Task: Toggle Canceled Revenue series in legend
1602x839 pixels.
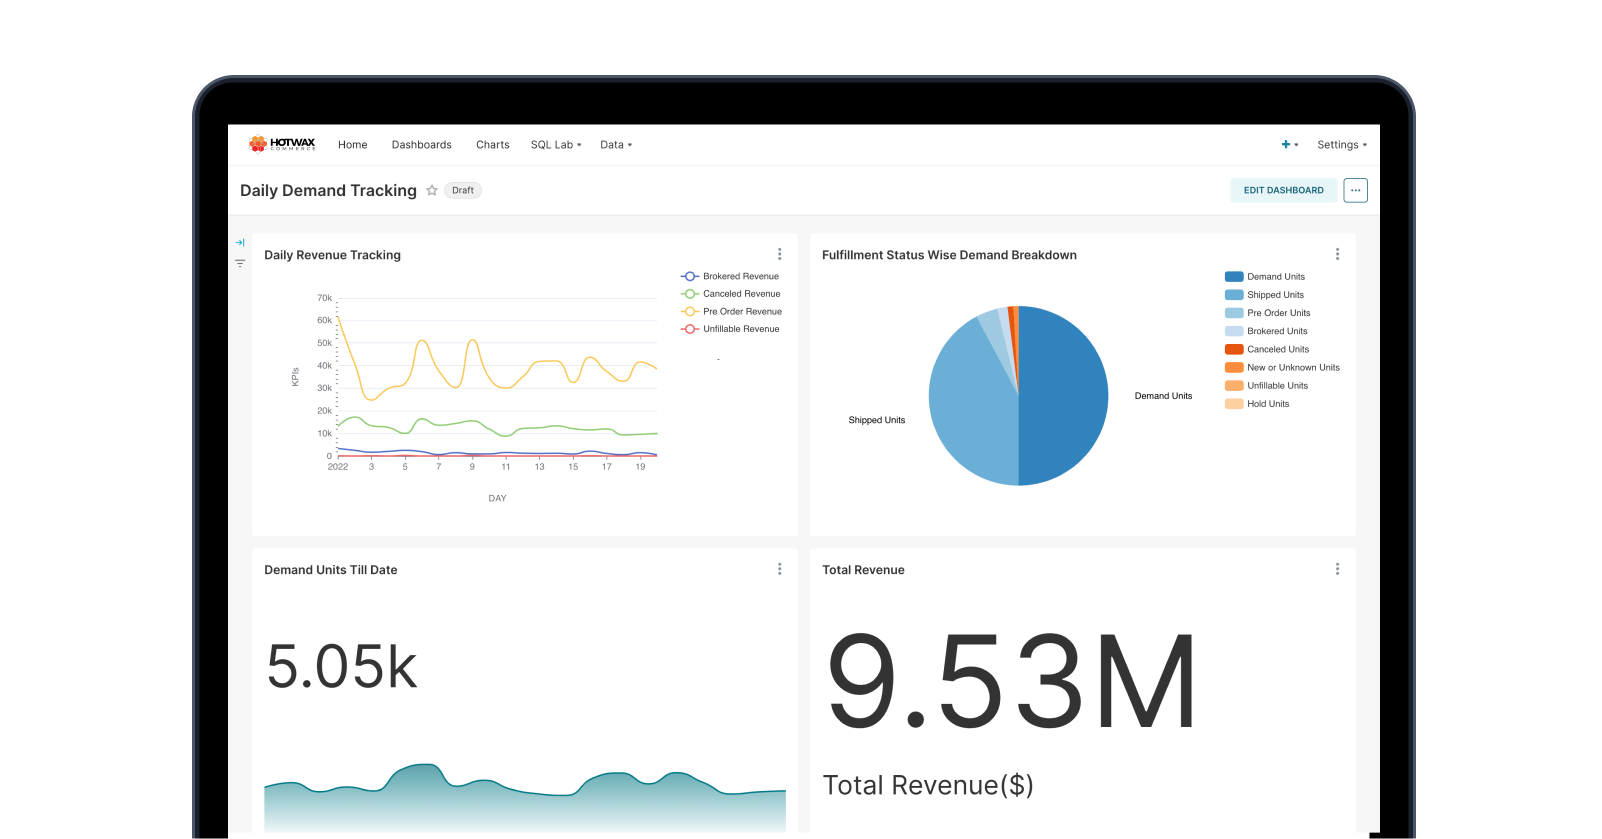Action: tap(731, 294)
